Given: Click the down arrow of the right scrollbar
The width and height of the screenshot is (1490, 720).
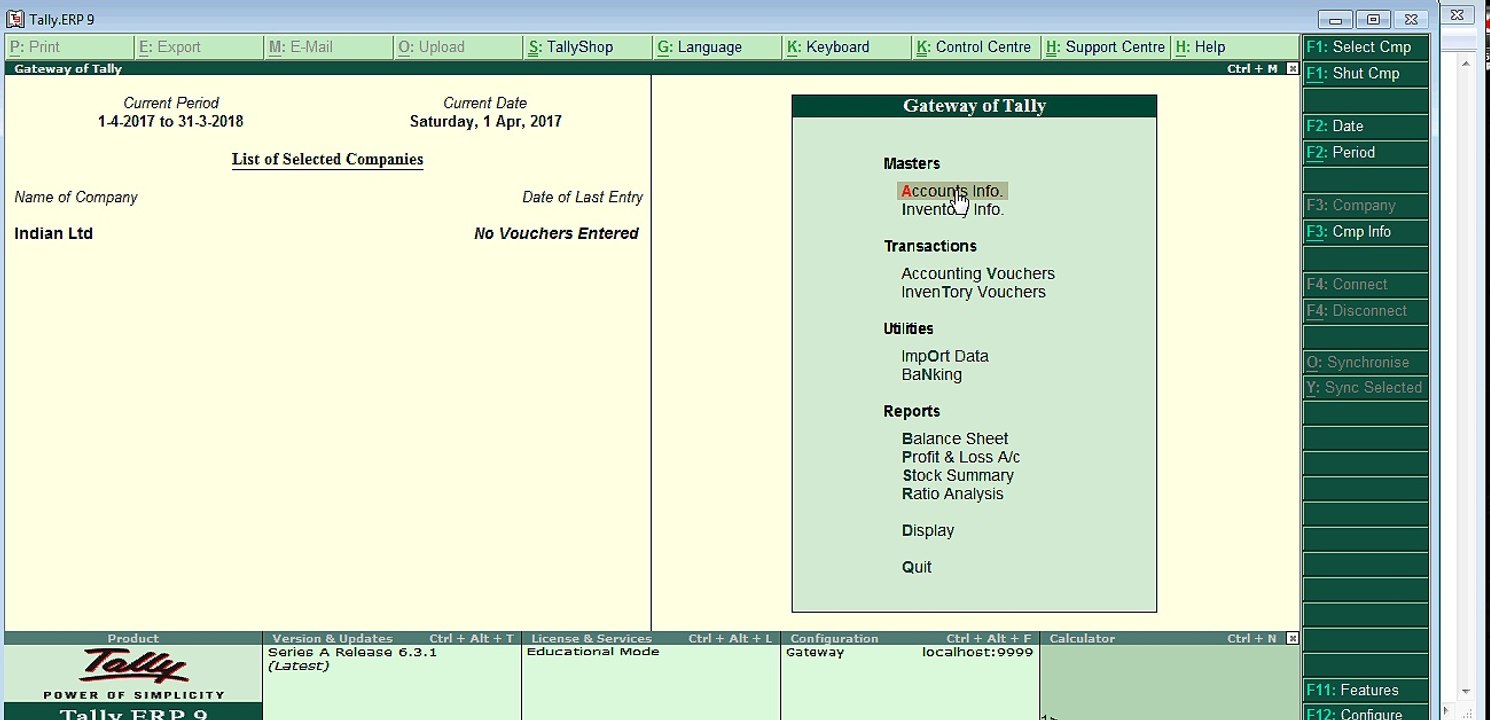Looking at the screenshot, I should coord(1466,691).
